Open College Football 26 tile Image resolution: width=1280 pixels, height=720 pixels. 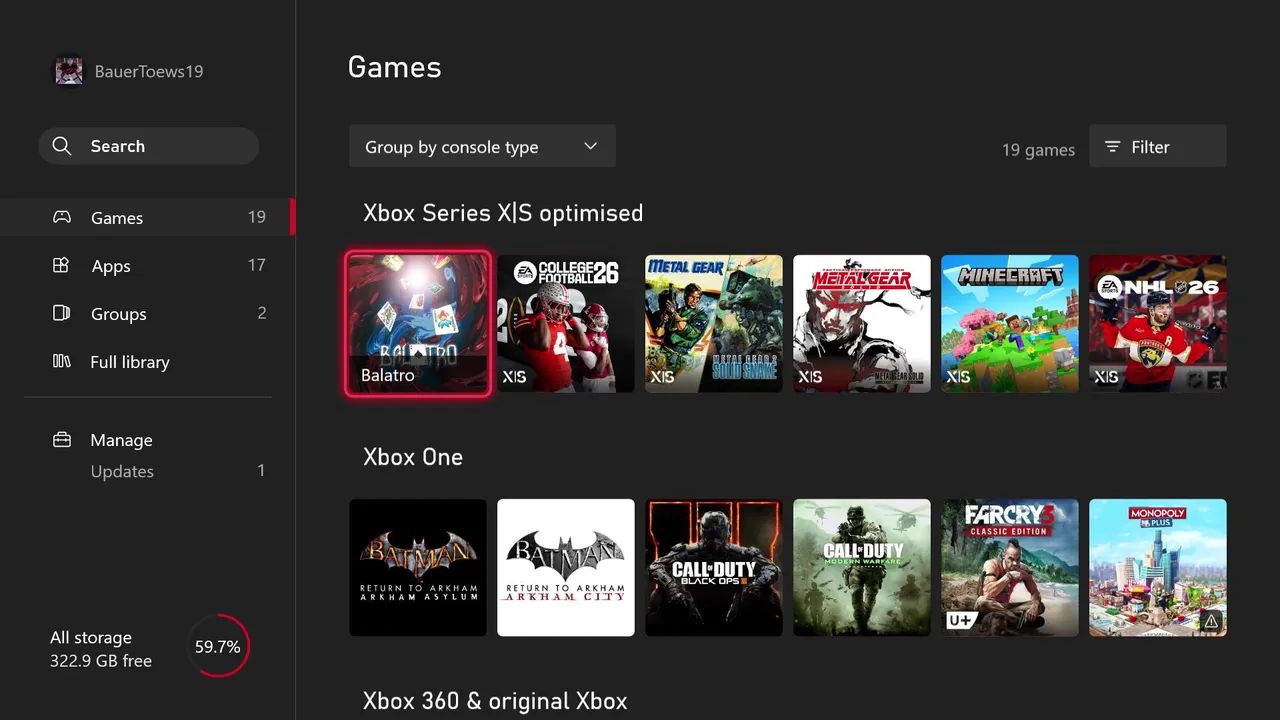(x=566, y=323)
